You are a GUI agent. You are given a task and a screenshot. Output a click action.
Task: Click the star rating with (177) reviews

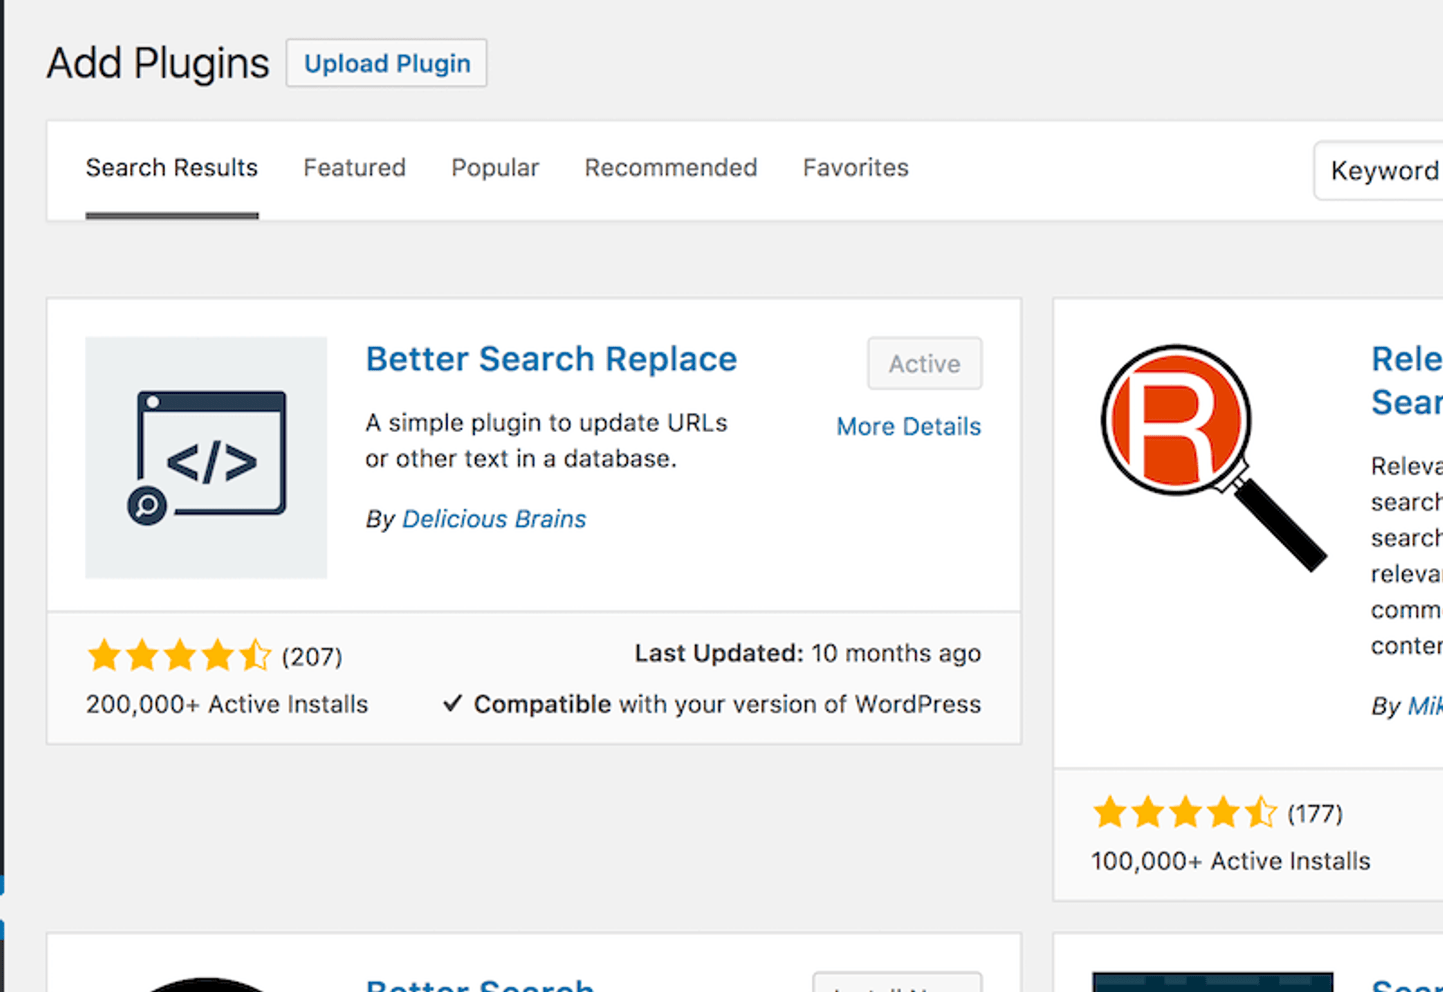tap(1184, 813)
